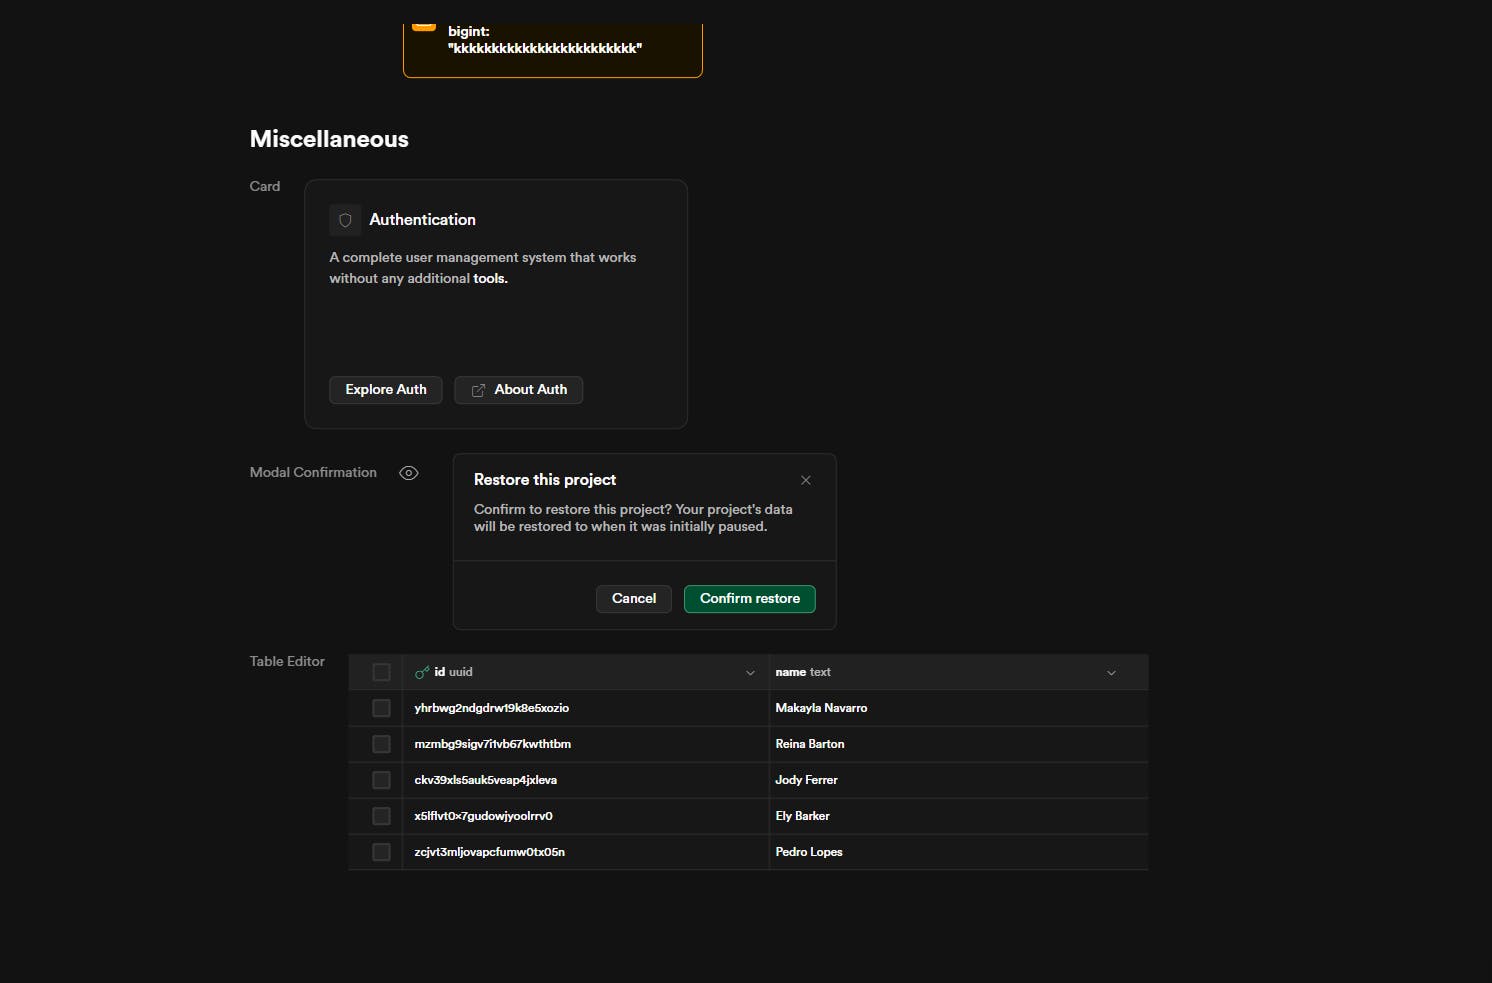Click the bigint warning text box
The height and width of the screenshot is (983, 1492).
pos(553,50)
